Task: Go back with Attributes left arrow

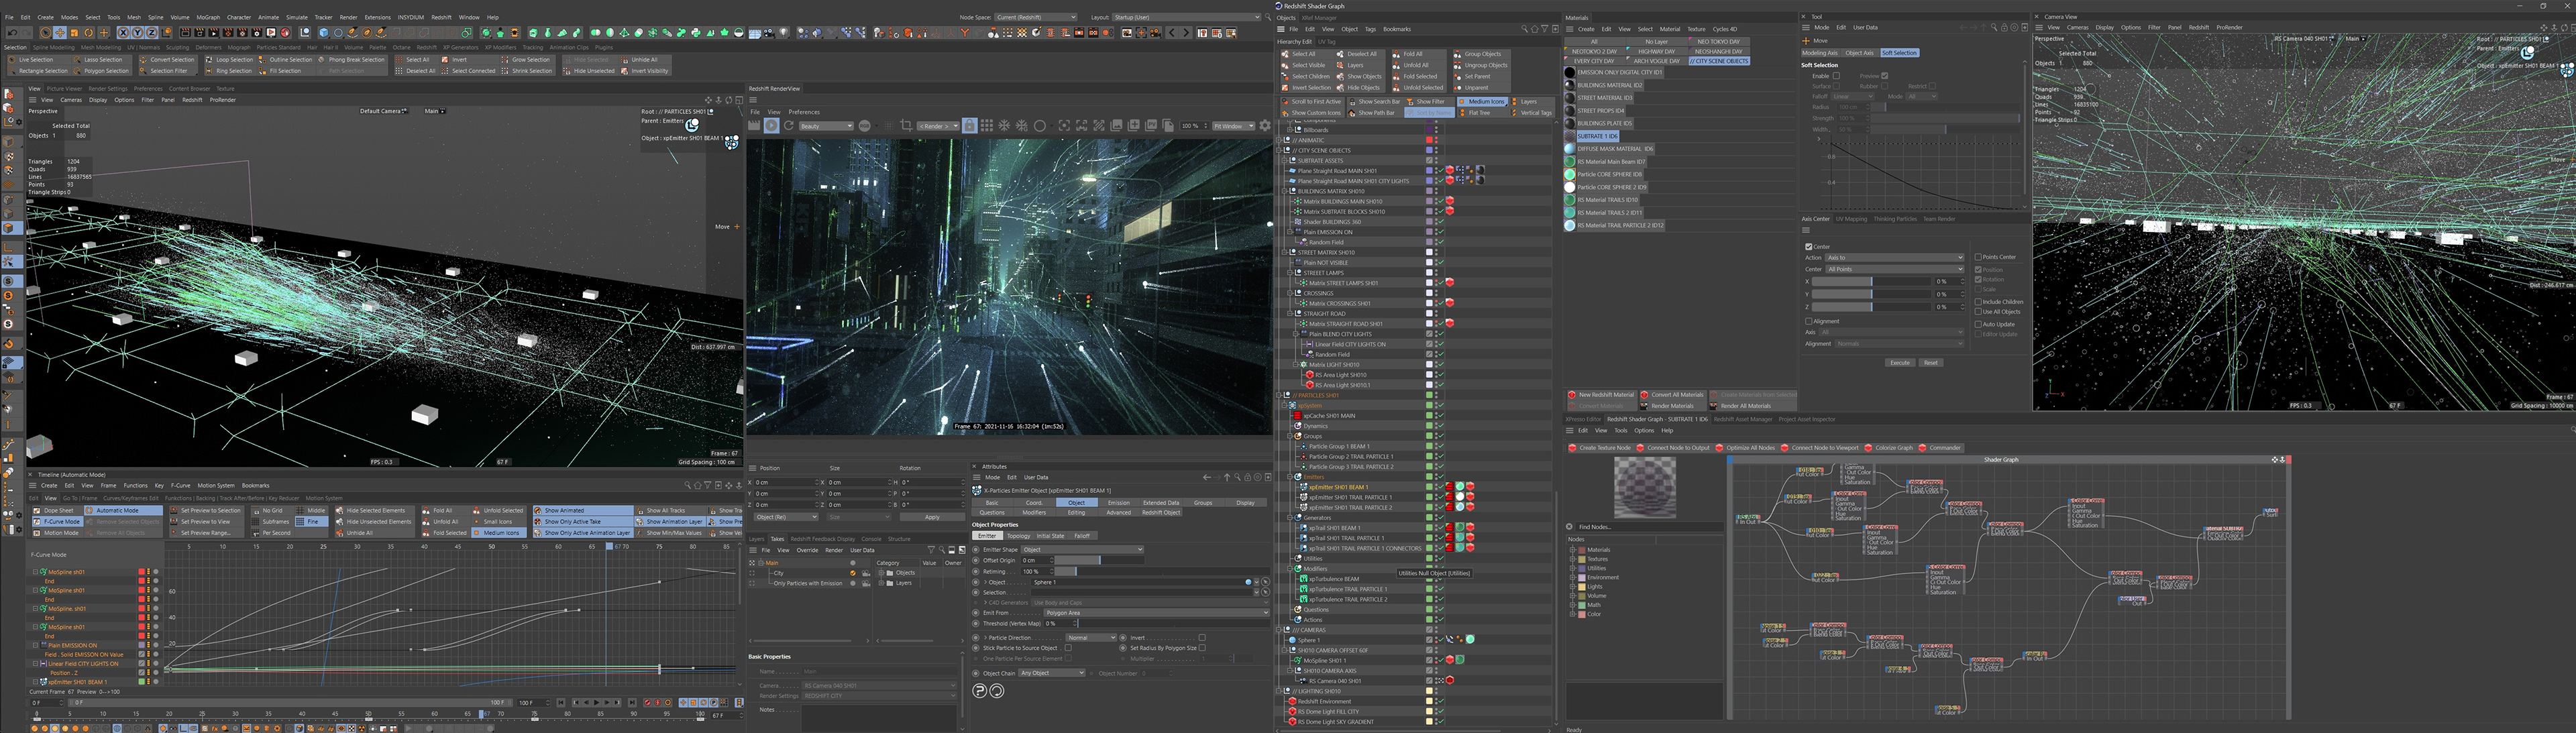Action: [1207, 478]
